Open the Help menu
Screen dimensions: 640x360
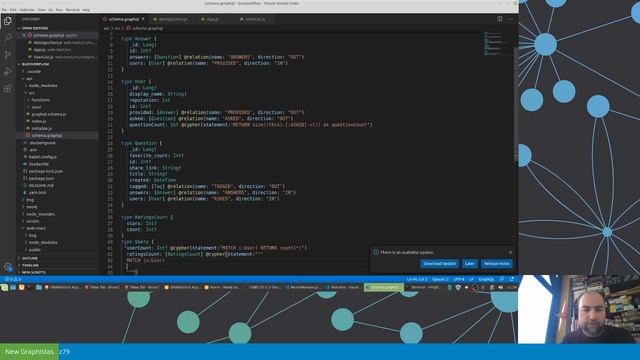point(86,10)
